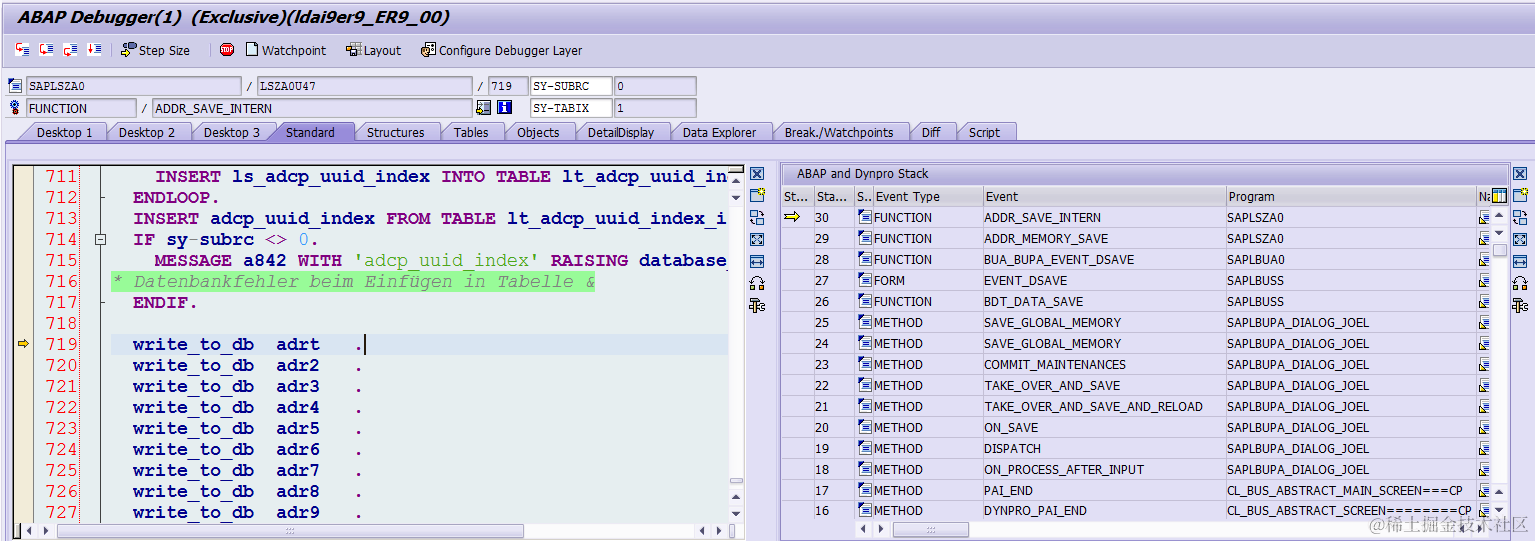The width and height of the screenshot is (1535, 541).
Task: Click the navigation icon in ADDR_MEMORY_SAVE row
Action: tap(1484, 238)
